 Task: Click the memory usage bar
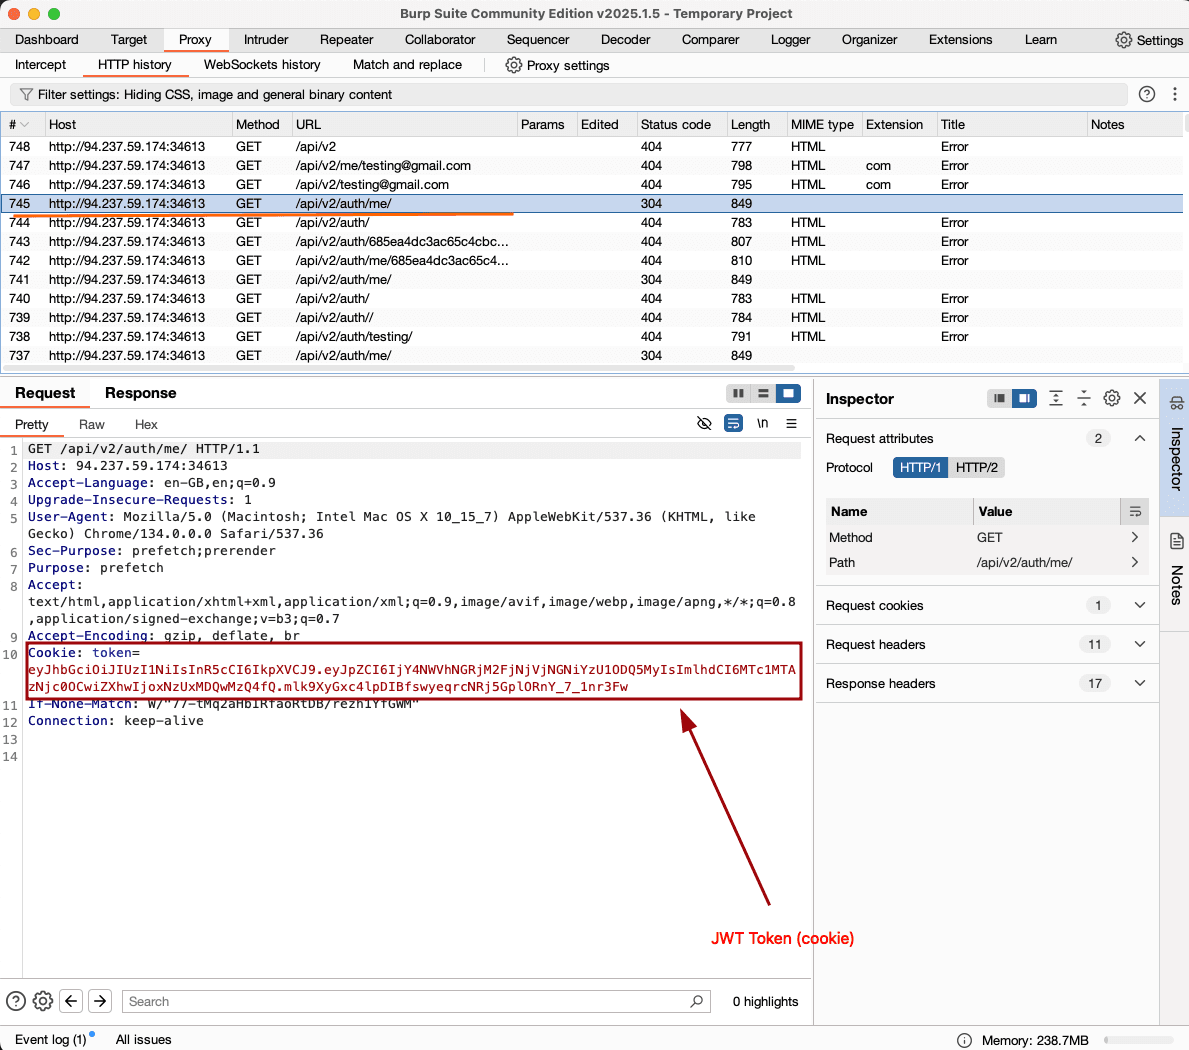[x=1138, y=1040]
